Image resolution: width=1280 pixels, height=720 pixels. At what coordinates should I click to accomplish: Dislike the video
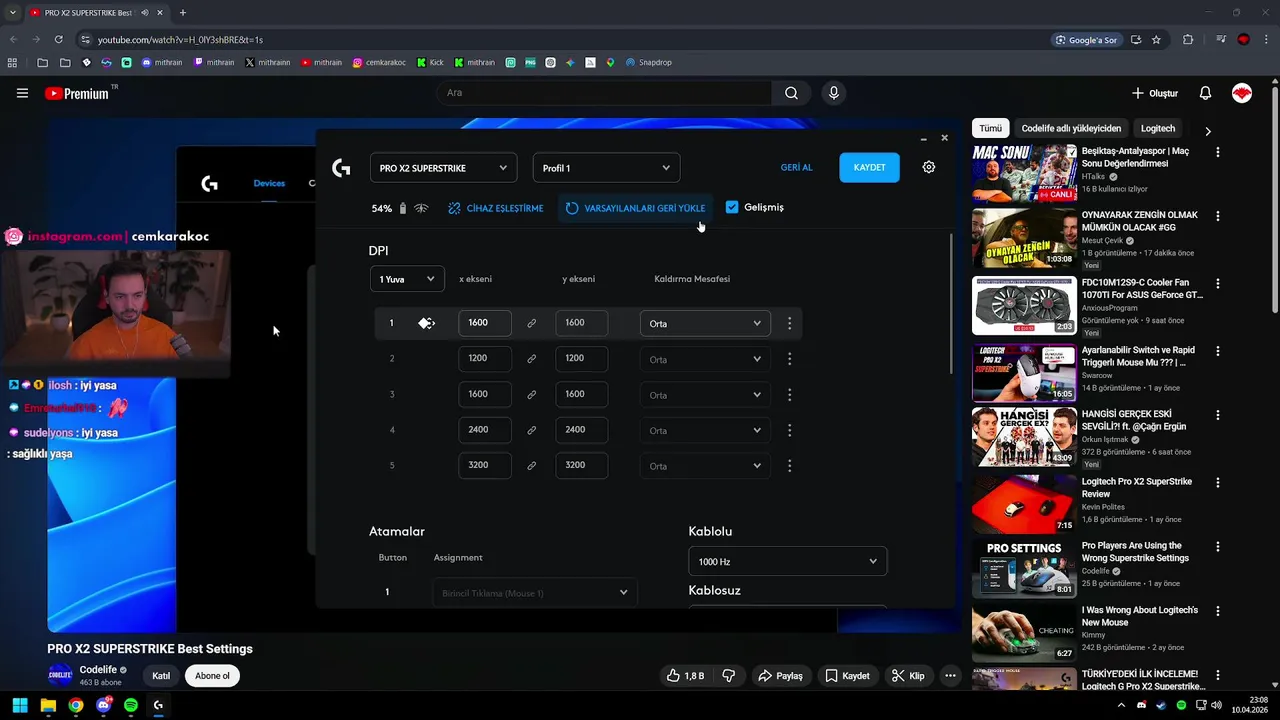pyautogui.click(x=729, y=676)
